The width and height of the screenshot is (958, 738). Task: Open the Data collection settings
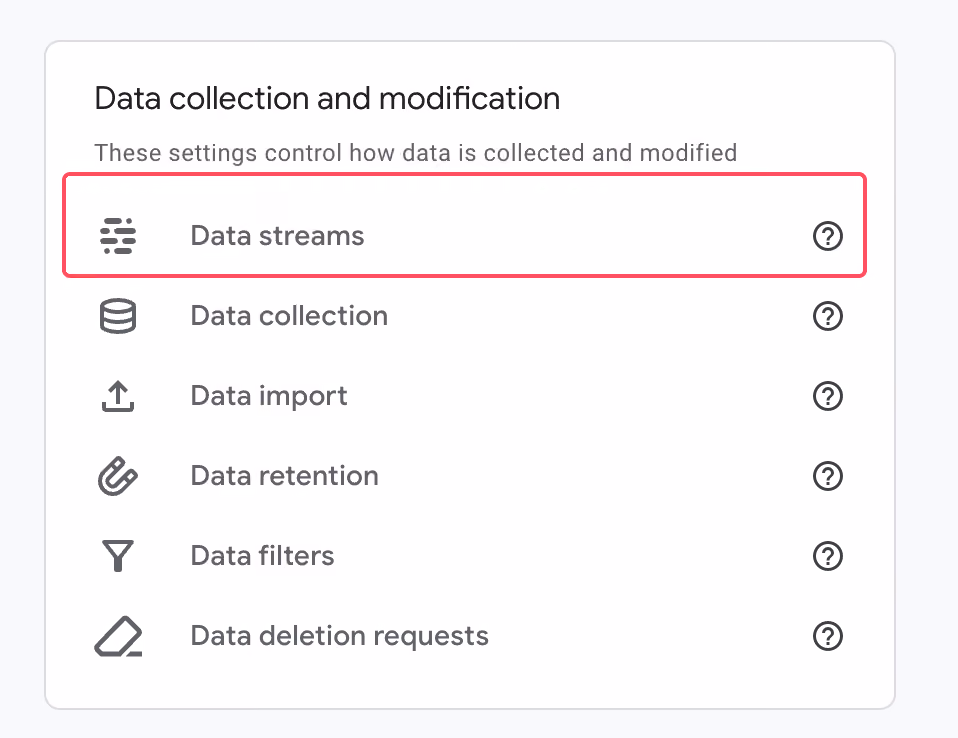pos(464,316)
